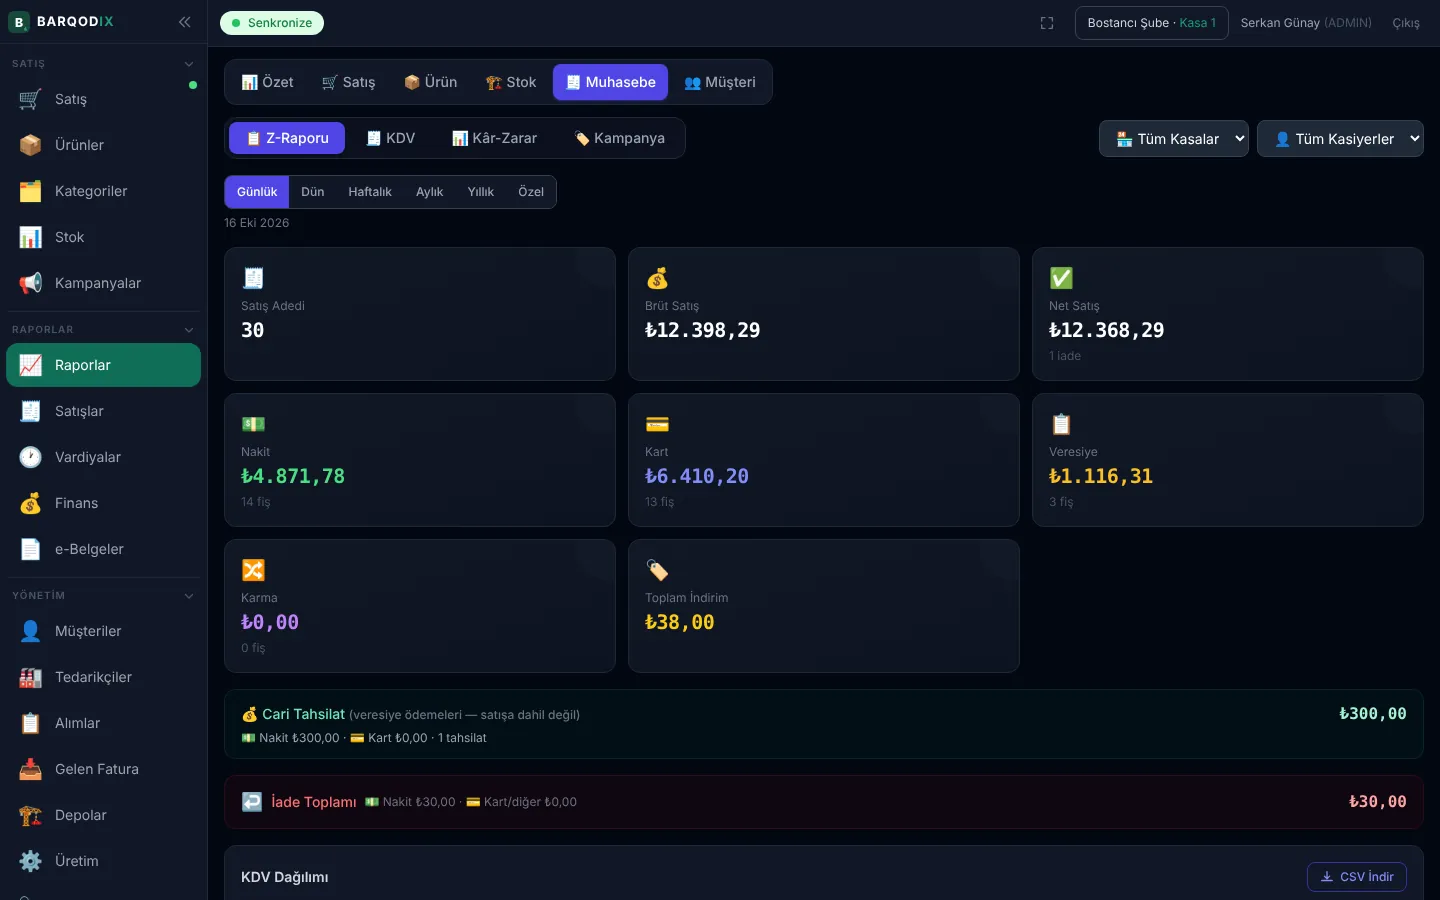Toggle fullscreen mode icon
Image resolution: width=1440 pixels, height=900 pixels.
click(1047, 23)
